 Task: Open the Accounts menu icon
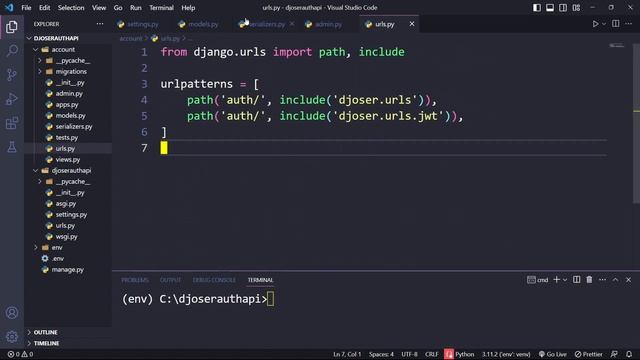12,313
